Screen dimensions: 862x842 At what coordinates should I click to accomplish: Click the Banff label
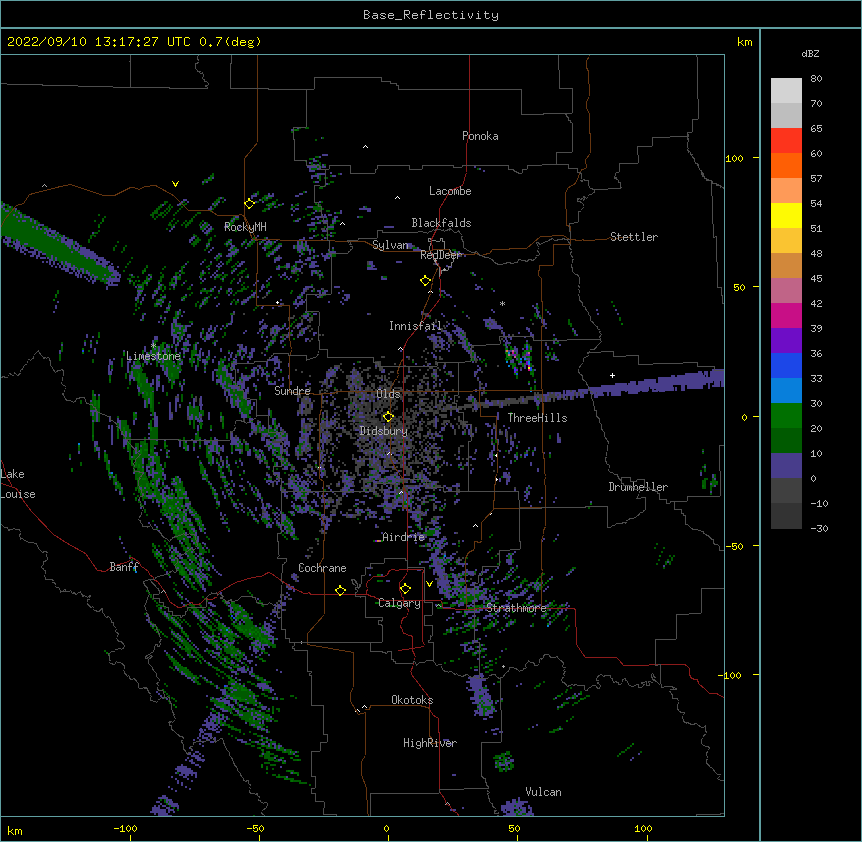tap(124, 567)
